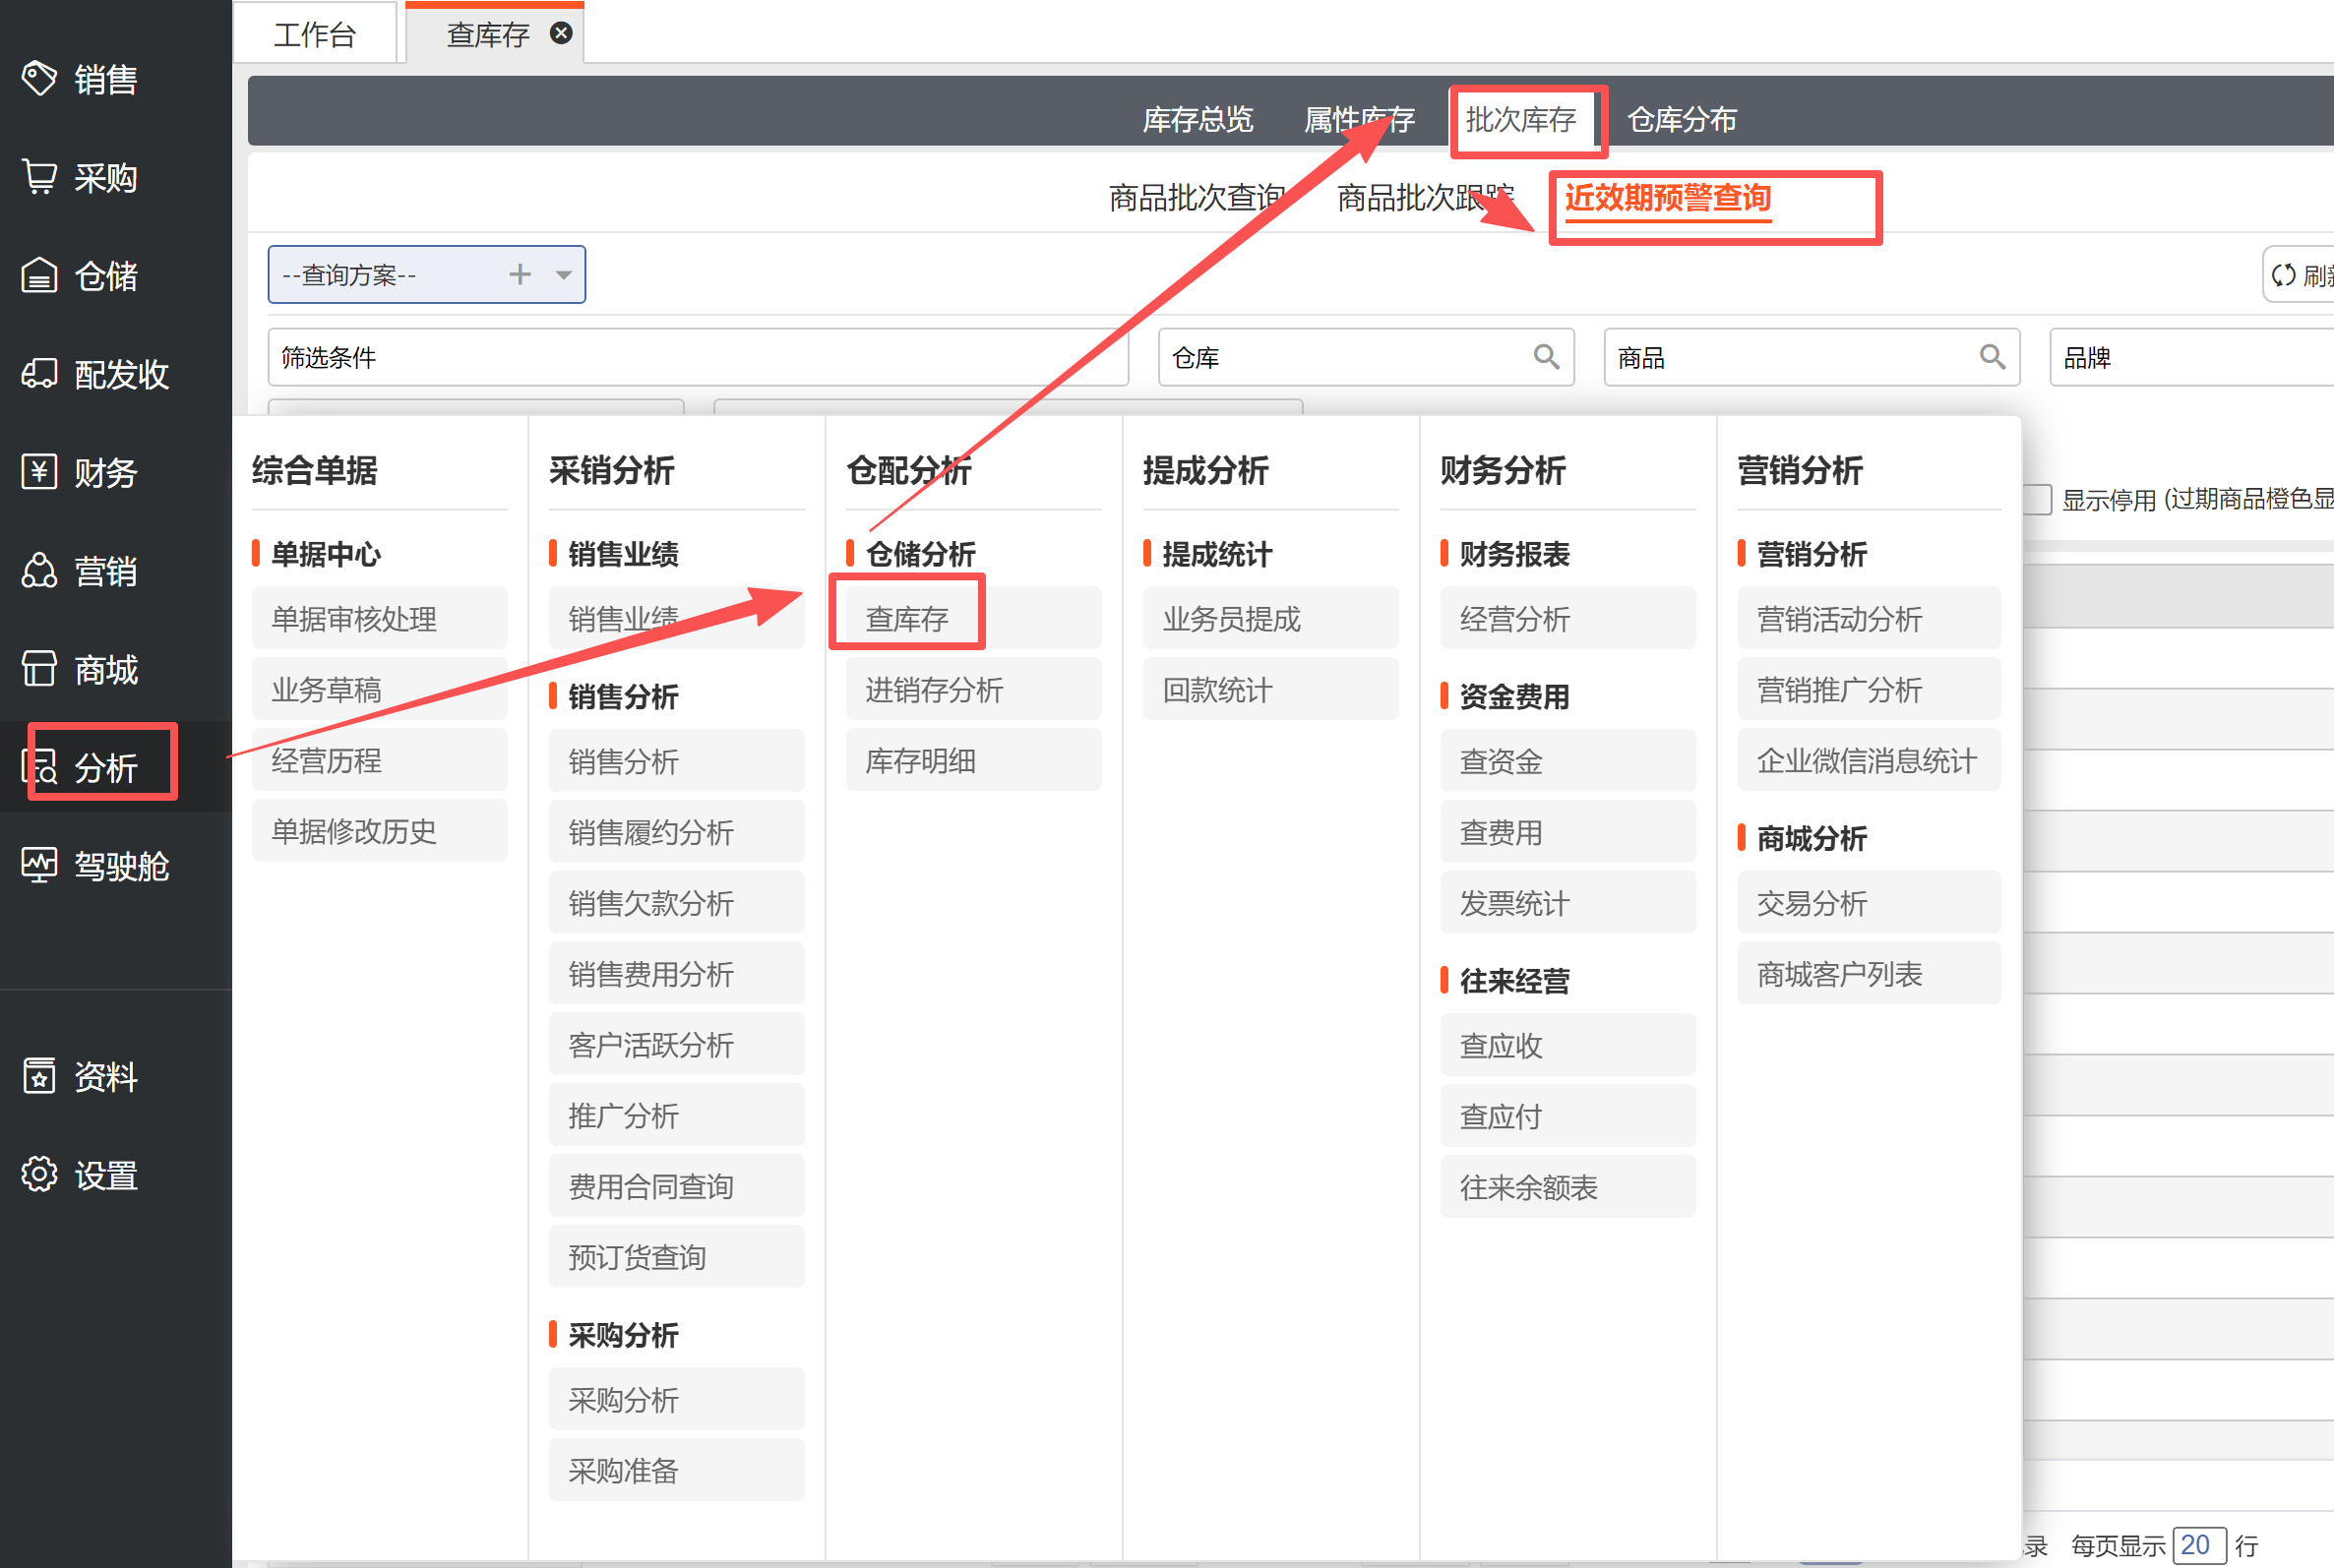Switch to the 查库存 tab
This screenshot has width=2334, height=1568.
[488, 34]
